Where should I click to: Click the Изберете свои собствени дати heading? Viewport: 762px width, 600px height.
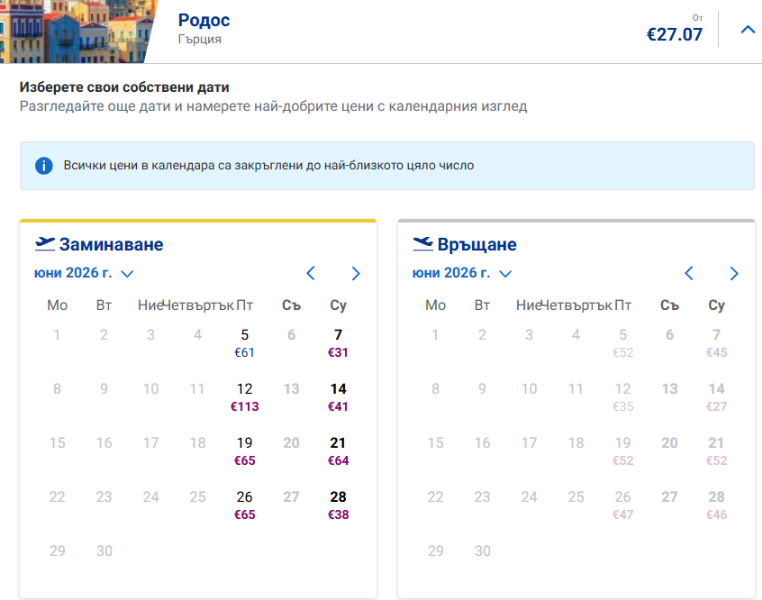coord(124,87)
